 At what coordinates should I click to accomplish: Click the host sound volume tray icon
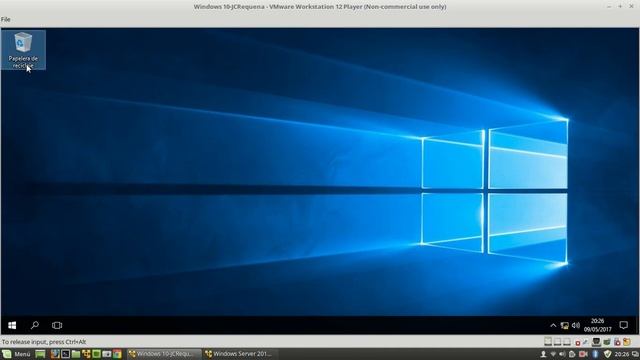point(562,354)
